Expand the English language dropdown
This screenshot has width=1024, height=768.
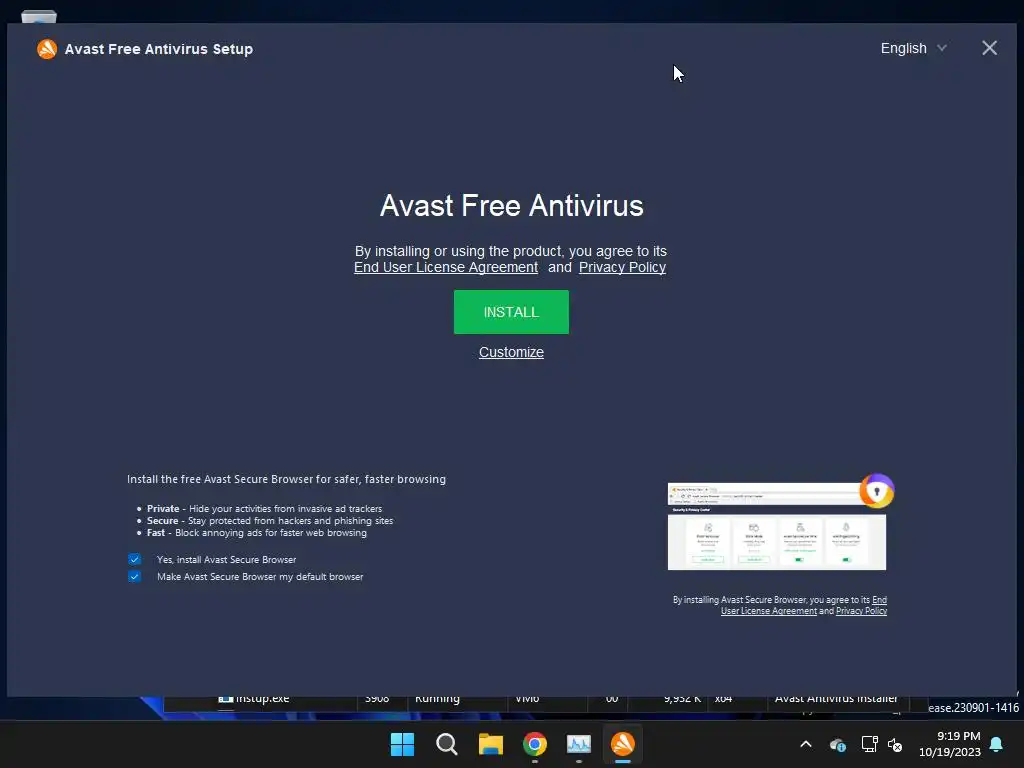[913, 48]
